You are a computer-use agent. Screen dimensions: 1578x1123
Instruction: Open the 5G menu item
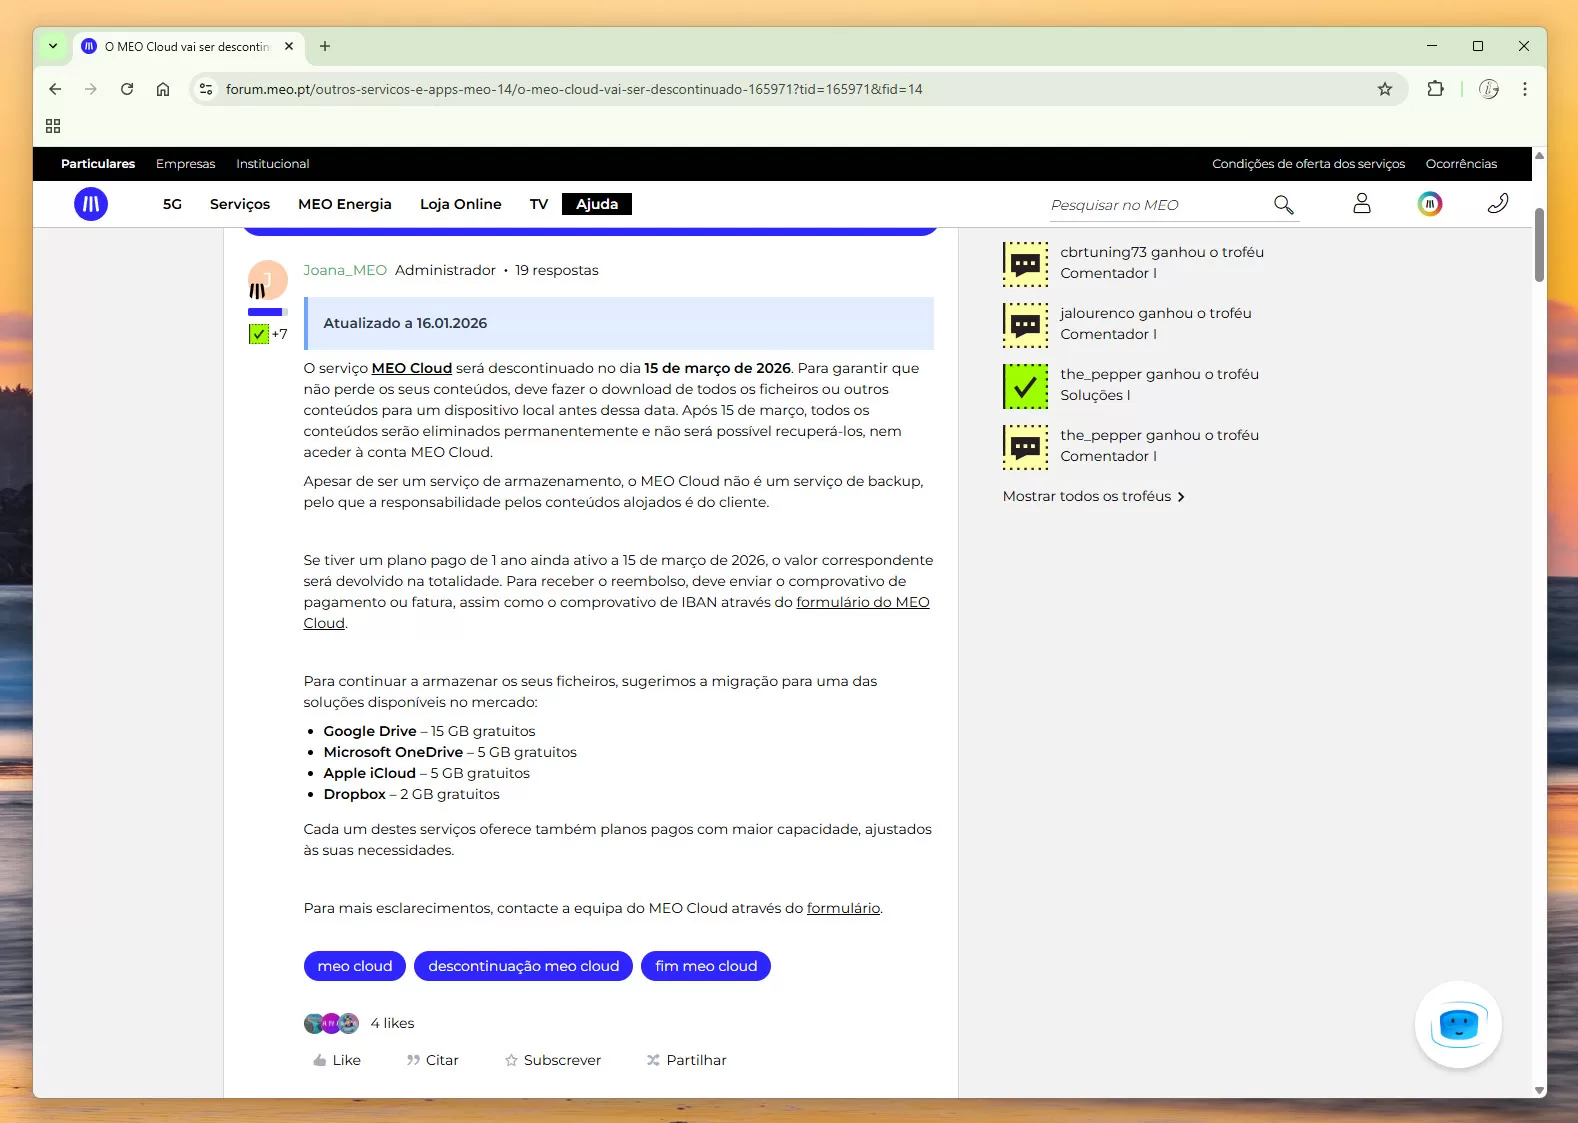(x=173, y=204)
